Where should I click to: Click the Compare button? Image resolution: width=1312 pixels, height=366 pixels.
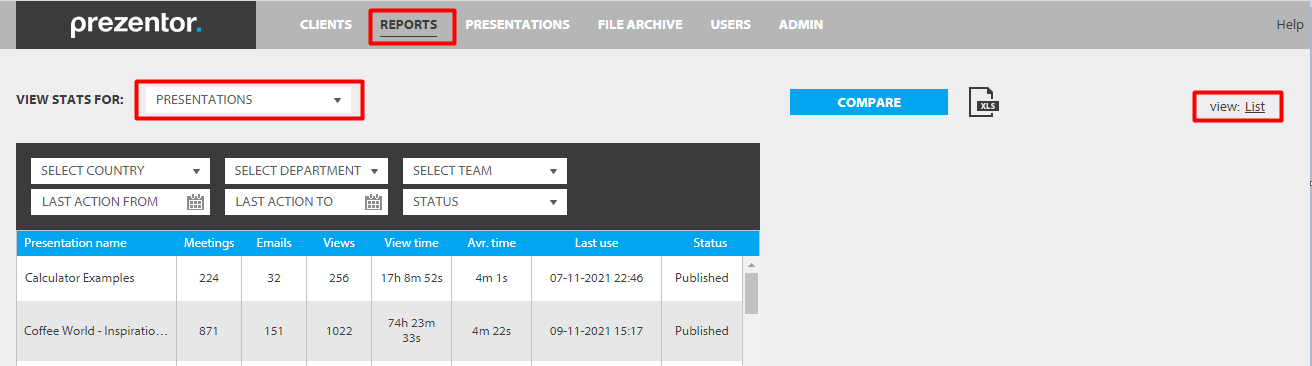869,102
